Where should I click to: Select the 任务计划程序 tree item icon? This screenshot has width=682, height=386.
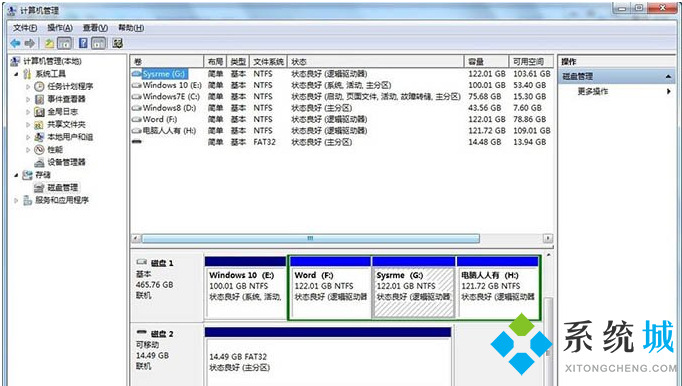point(40,86)
